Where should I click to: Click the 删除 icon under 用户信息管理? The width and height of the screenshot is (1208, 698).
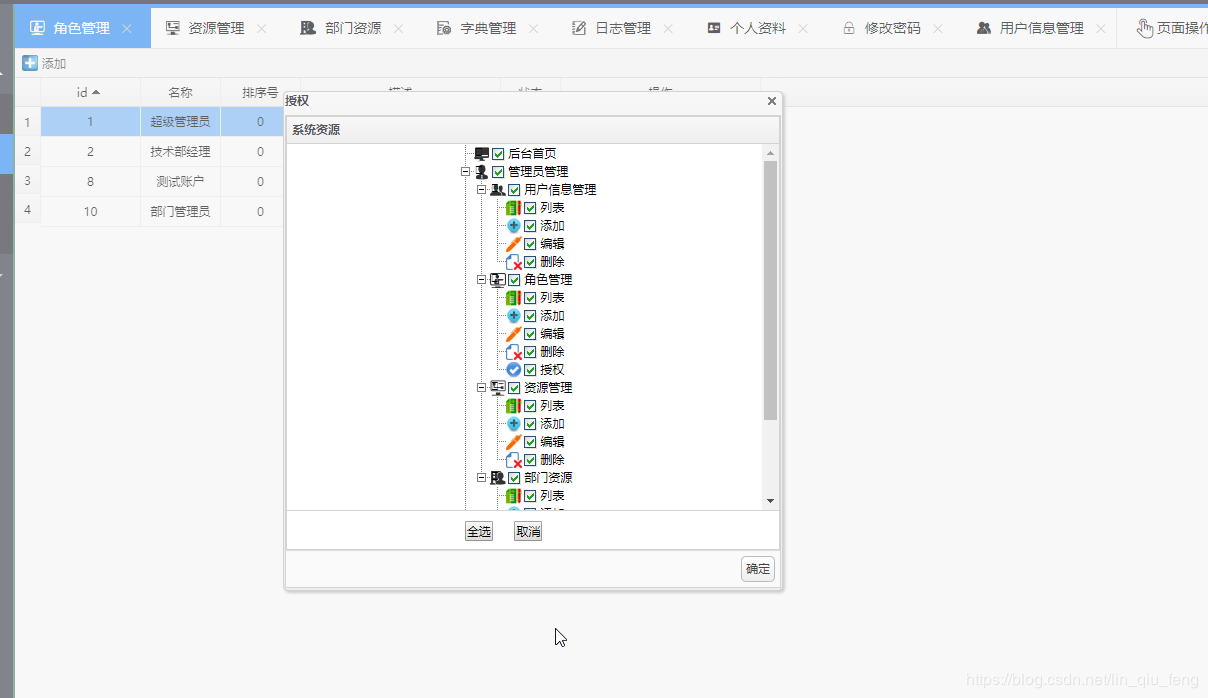[514, 262]
